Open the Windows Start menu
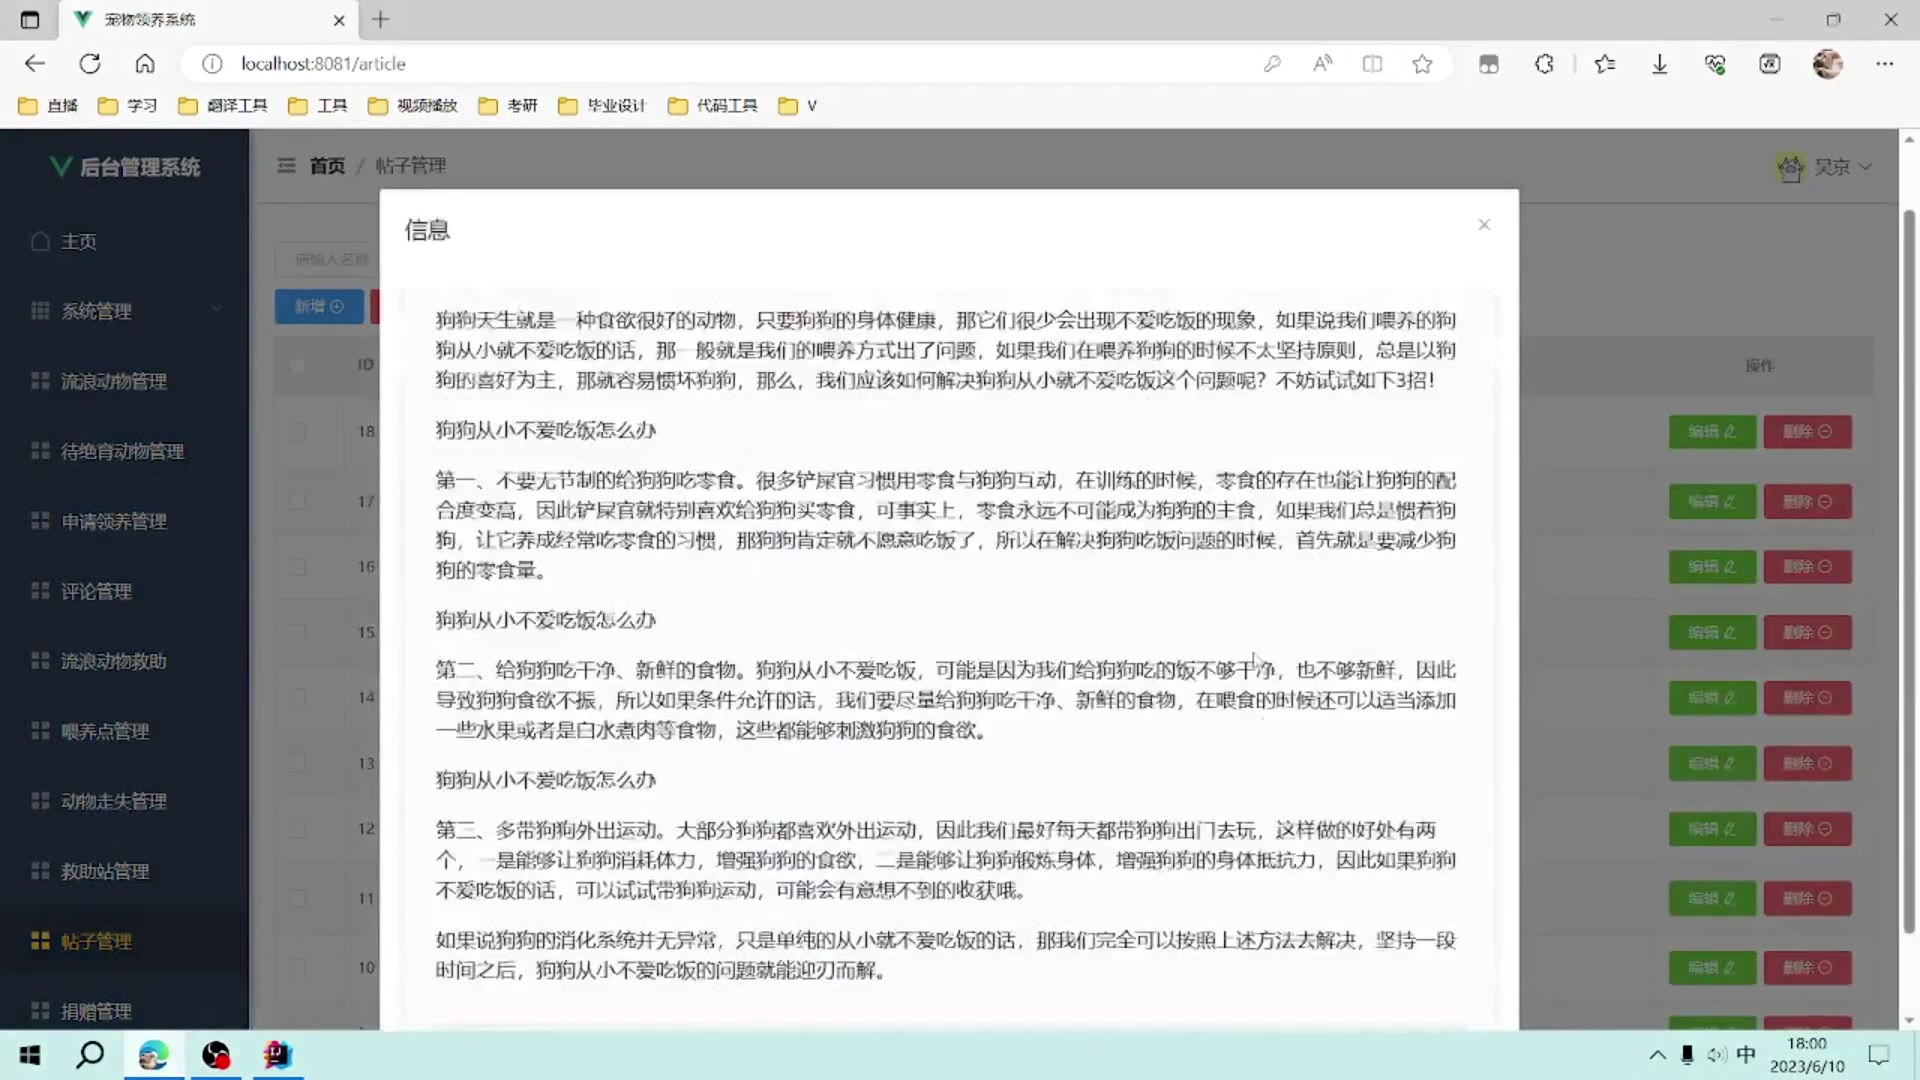The width and height of the screenshot is (1920, 1080). pyautogui.click(x=30, y=1055)
